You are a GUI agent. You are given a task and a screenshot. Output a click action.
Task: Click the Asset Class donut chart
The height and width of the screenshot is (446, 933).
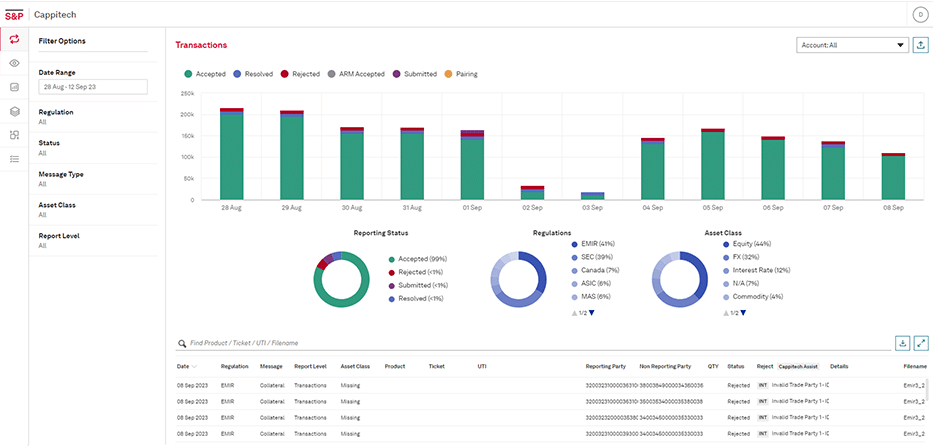tap(680, 279)
